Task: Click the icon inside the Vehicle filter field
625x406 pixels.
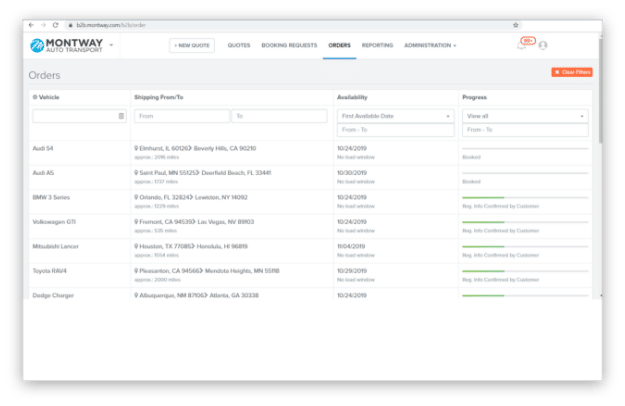Action: click(x=121, y=116)
